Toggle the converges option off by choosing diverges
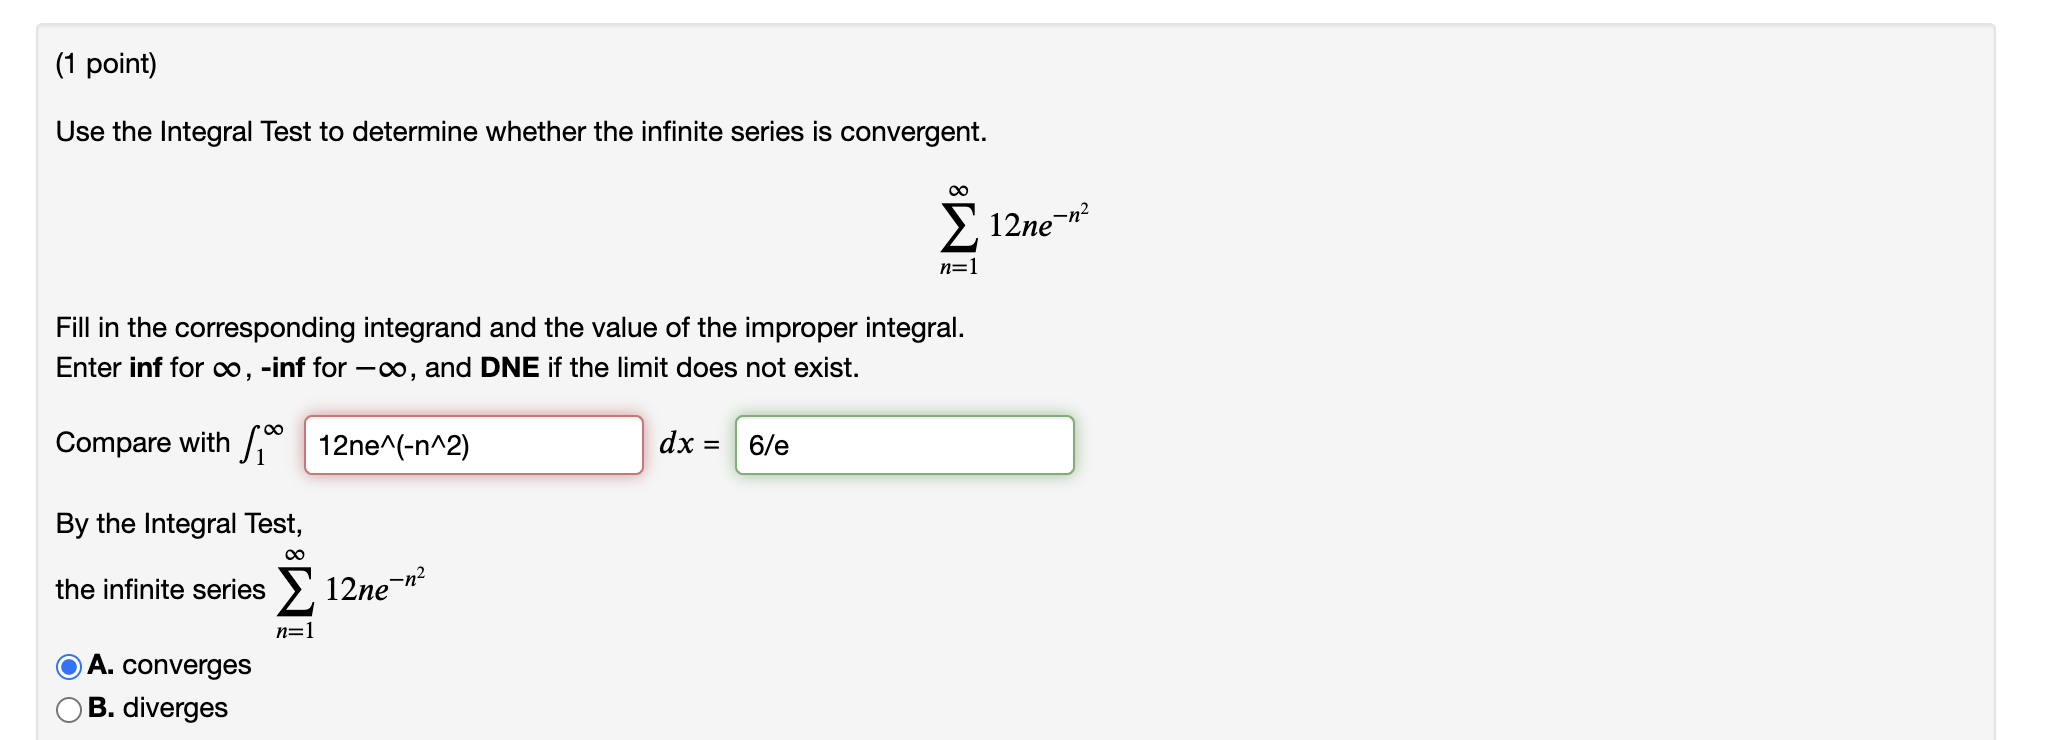2070x740 pixels. point(68,709)
